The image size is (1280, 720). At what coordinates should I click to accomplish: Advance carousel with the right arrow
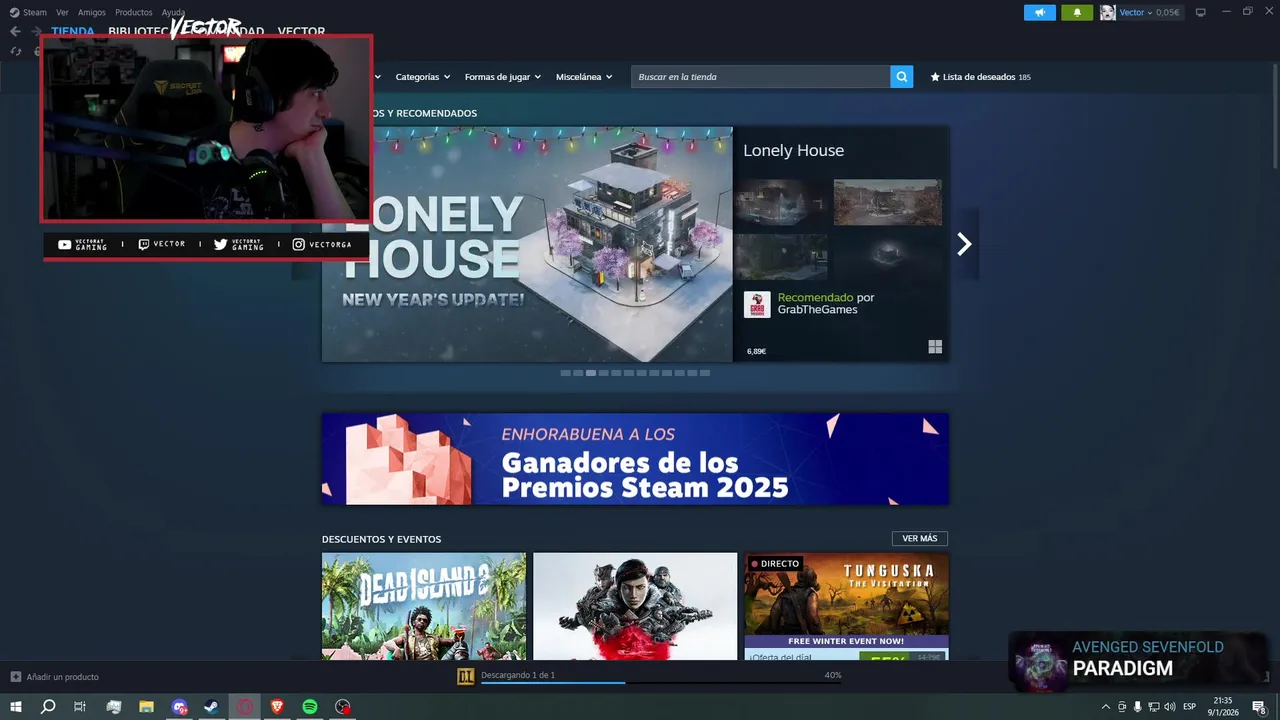point(964,244)
